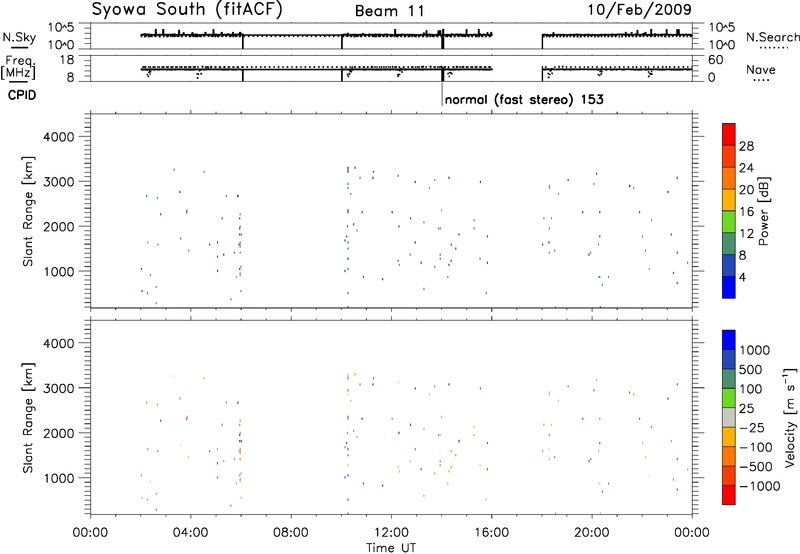Click the 'N.Search' legend label
This screenshot has height=554, width=800.
pyautogui.click(x=772, y=37)
